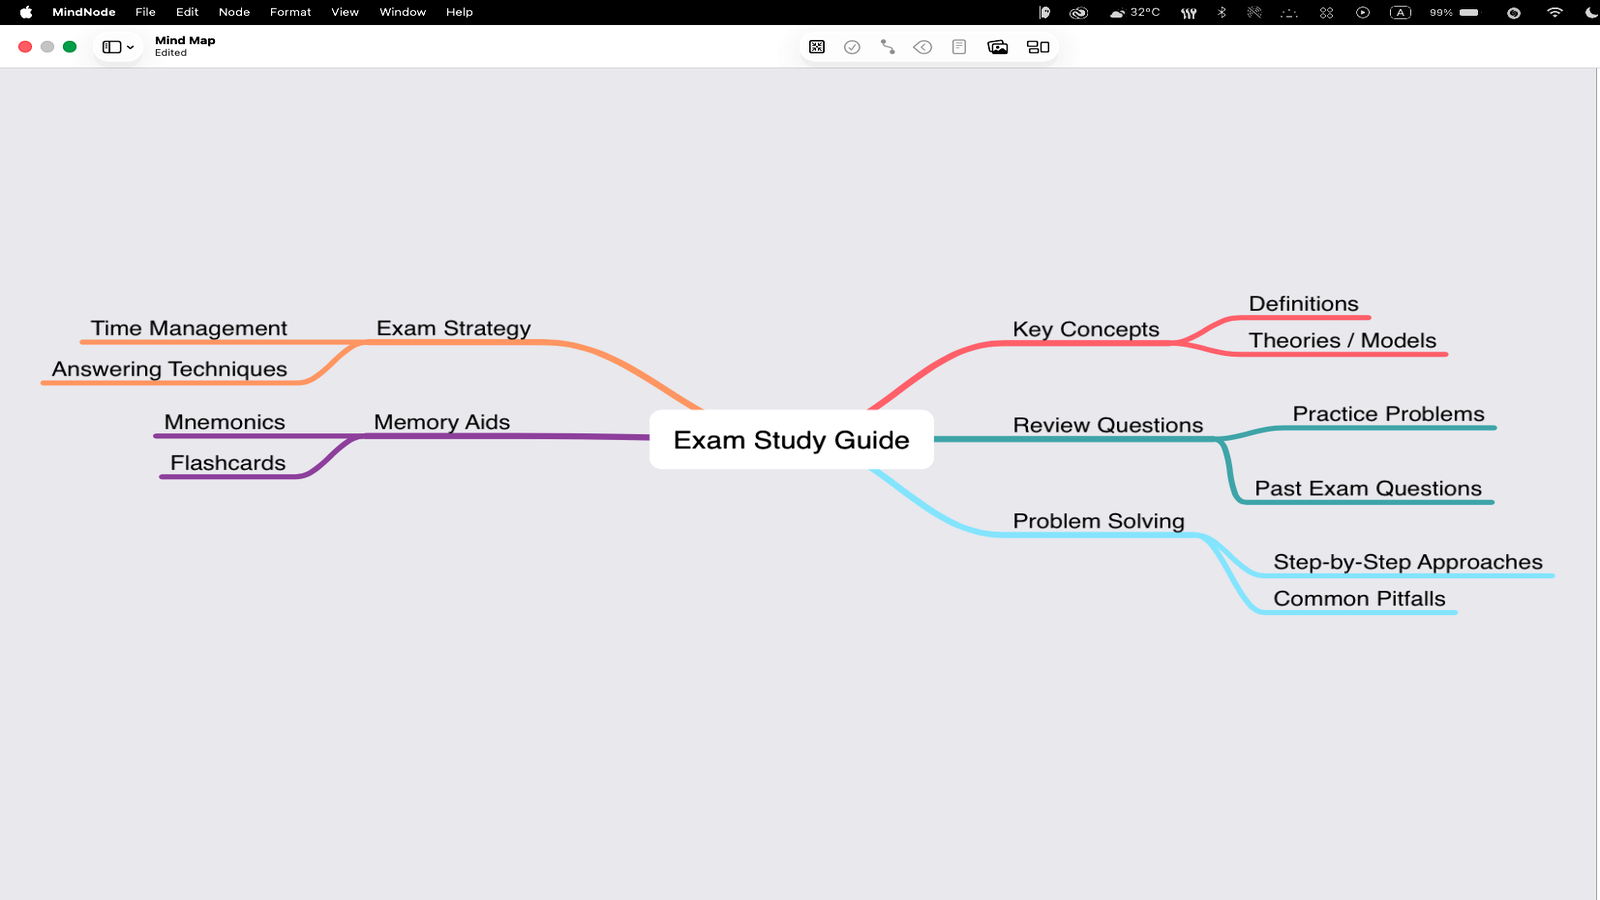
Task: Select the Answering Techniques node
Action: pos(169,369)
